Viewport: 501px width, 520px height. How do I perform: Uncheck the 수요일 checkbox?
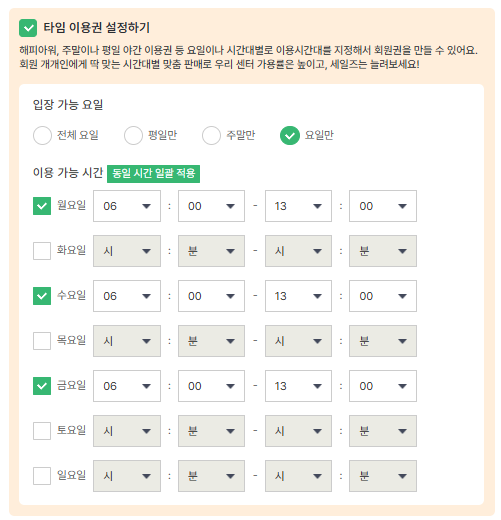(x=42, y=296)
